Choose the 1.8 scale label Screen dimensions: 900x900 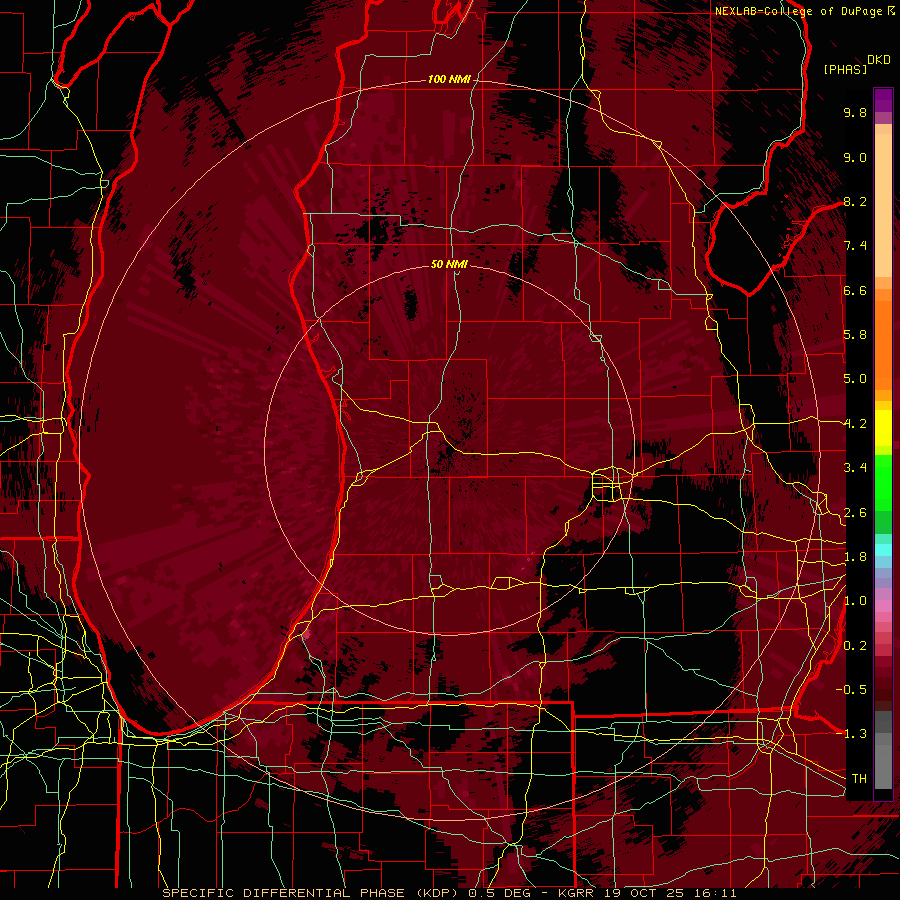[x=855, y=557]
